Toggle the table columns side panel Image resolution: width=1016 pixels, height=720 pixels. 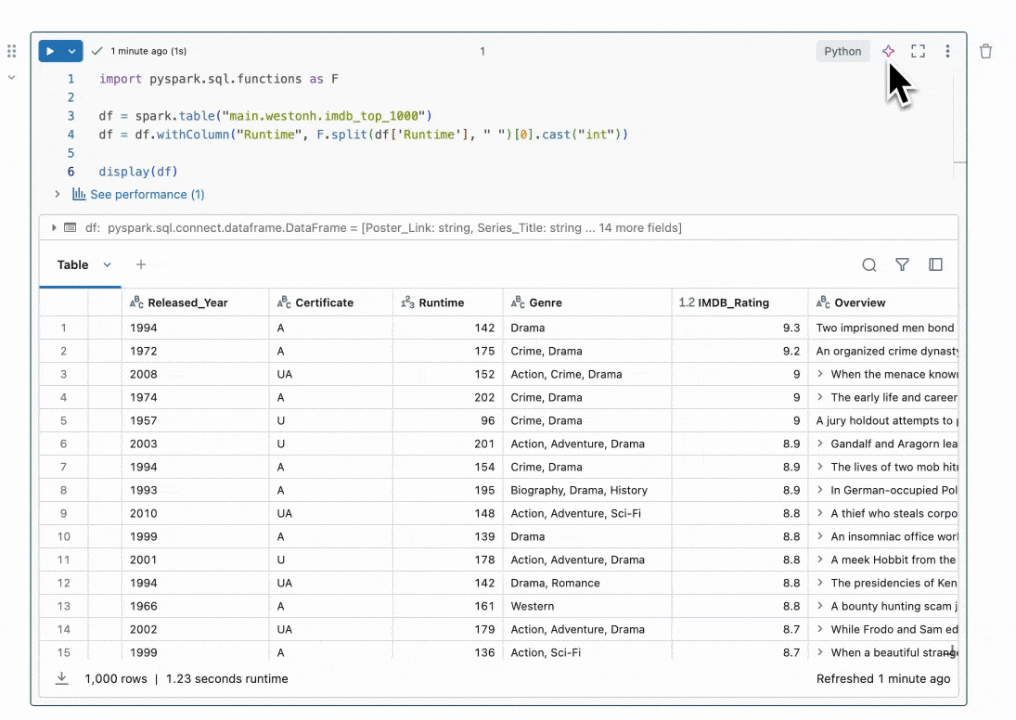936,265
